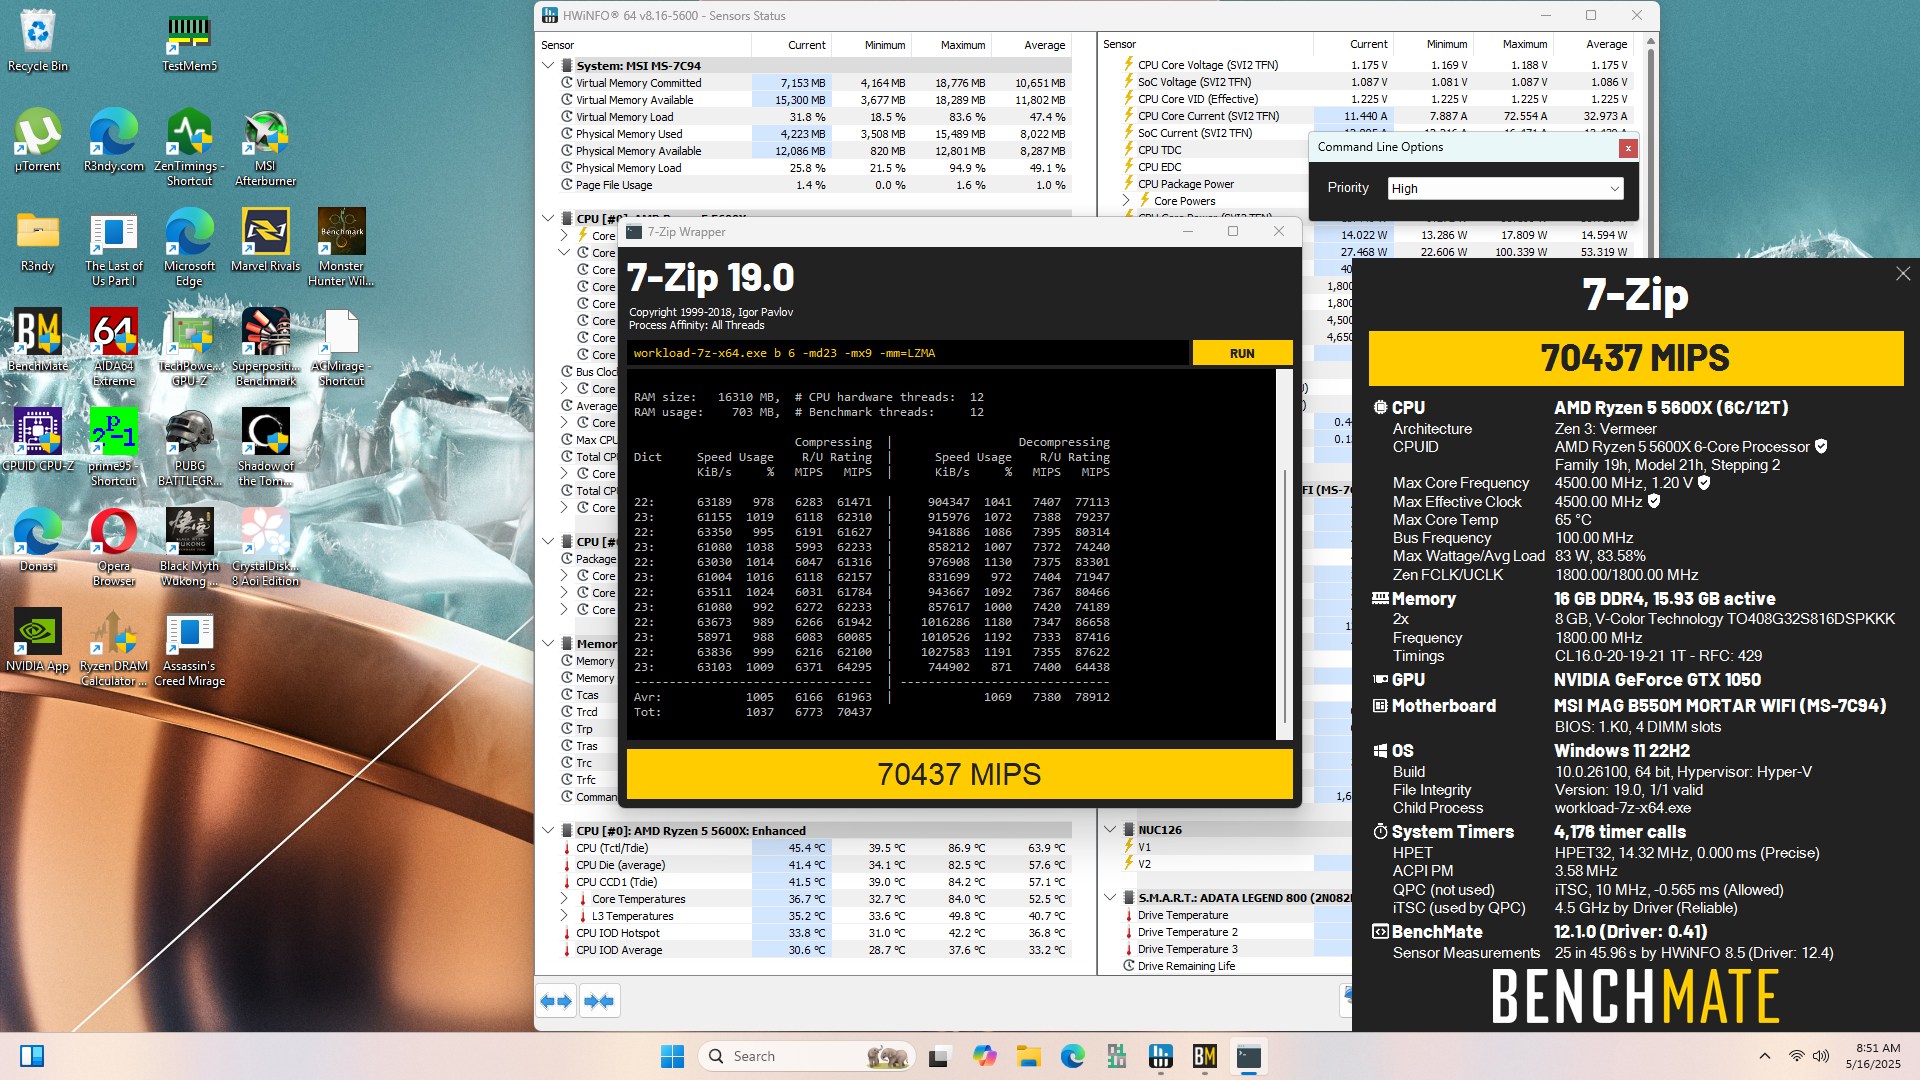
Task: Open Priority dropdown in Command Line Options
Action: coord(1505,188)
